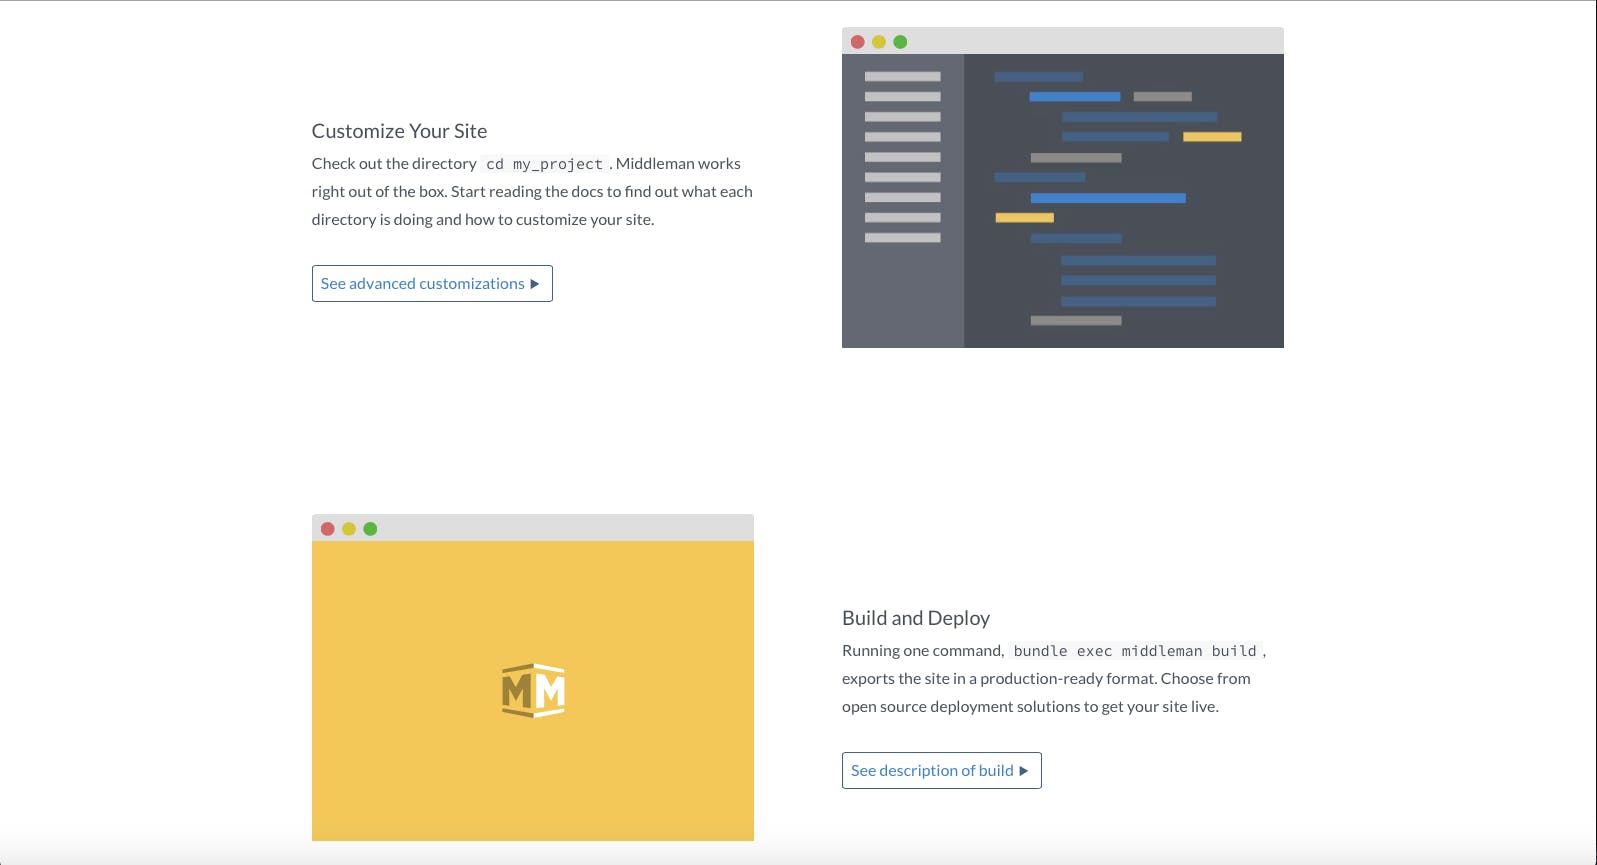This screenshot has height=865, width=1597.
Task: Click arrow icon in See advanced customizations
Action: [x=535, y=284]
